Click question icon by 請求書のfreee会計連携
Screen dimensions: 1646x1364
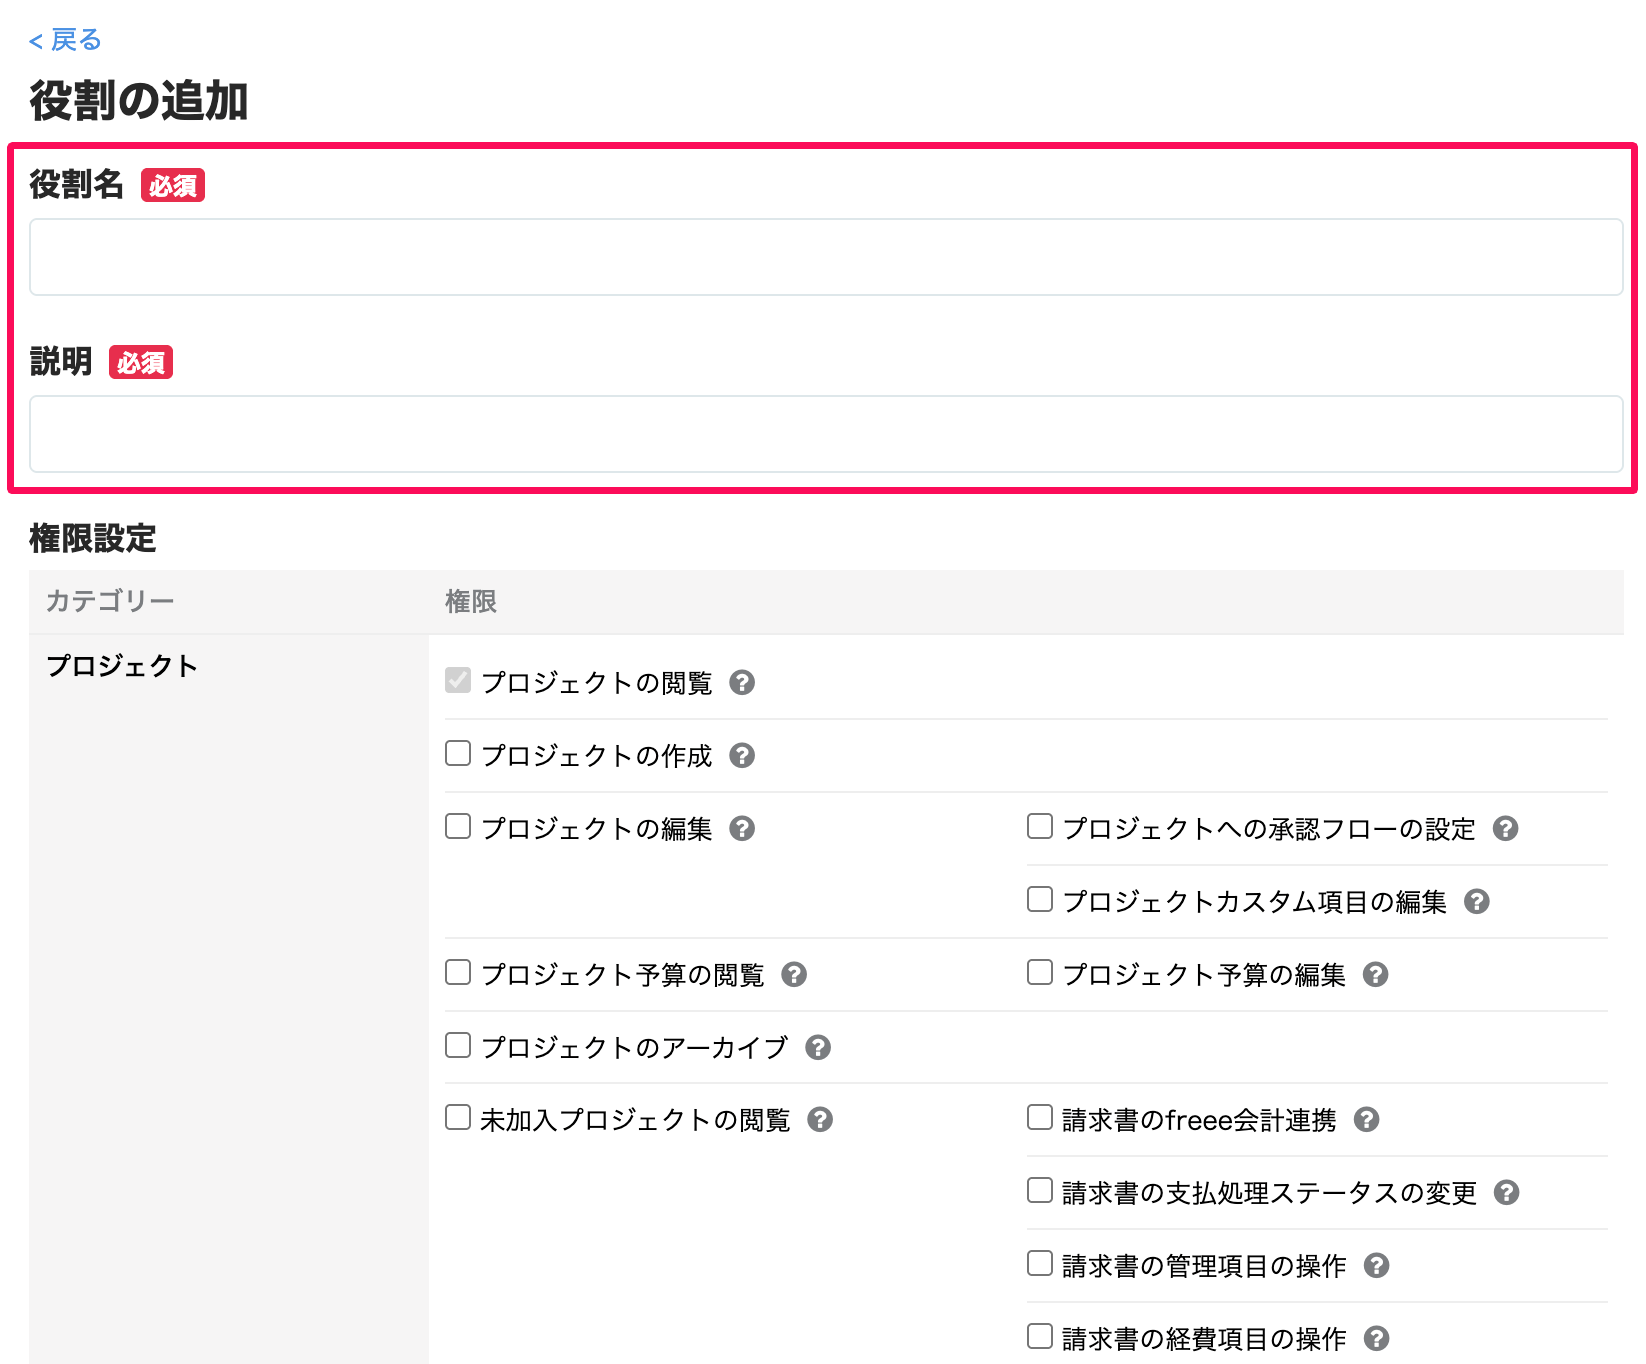[1367, 1119]
